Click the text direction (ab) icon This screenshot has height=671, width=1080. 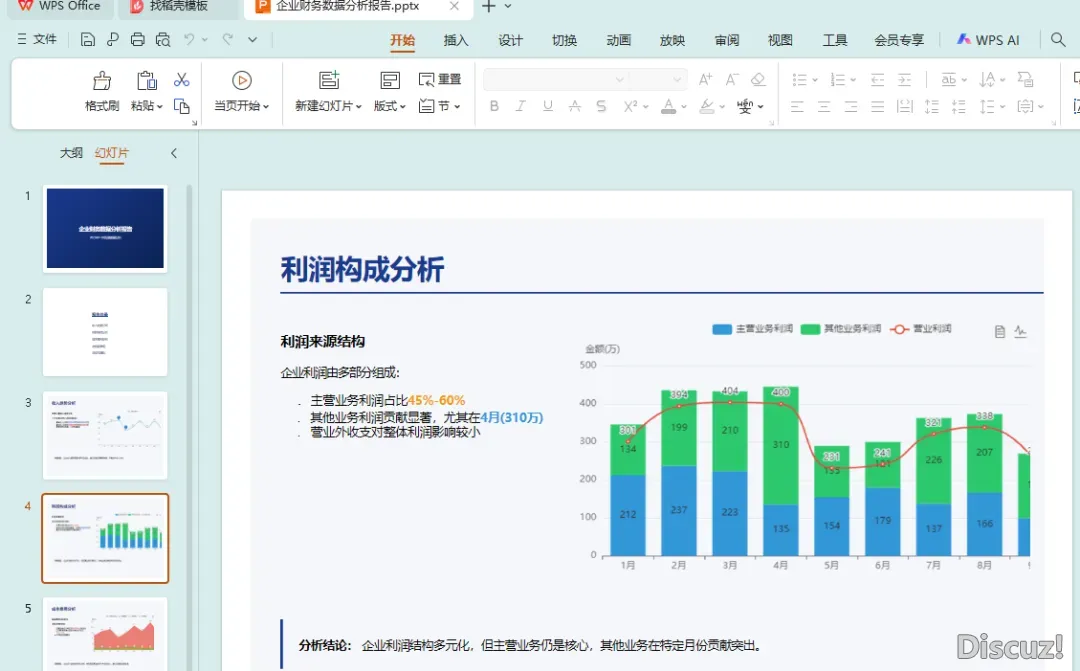[948, 80]
